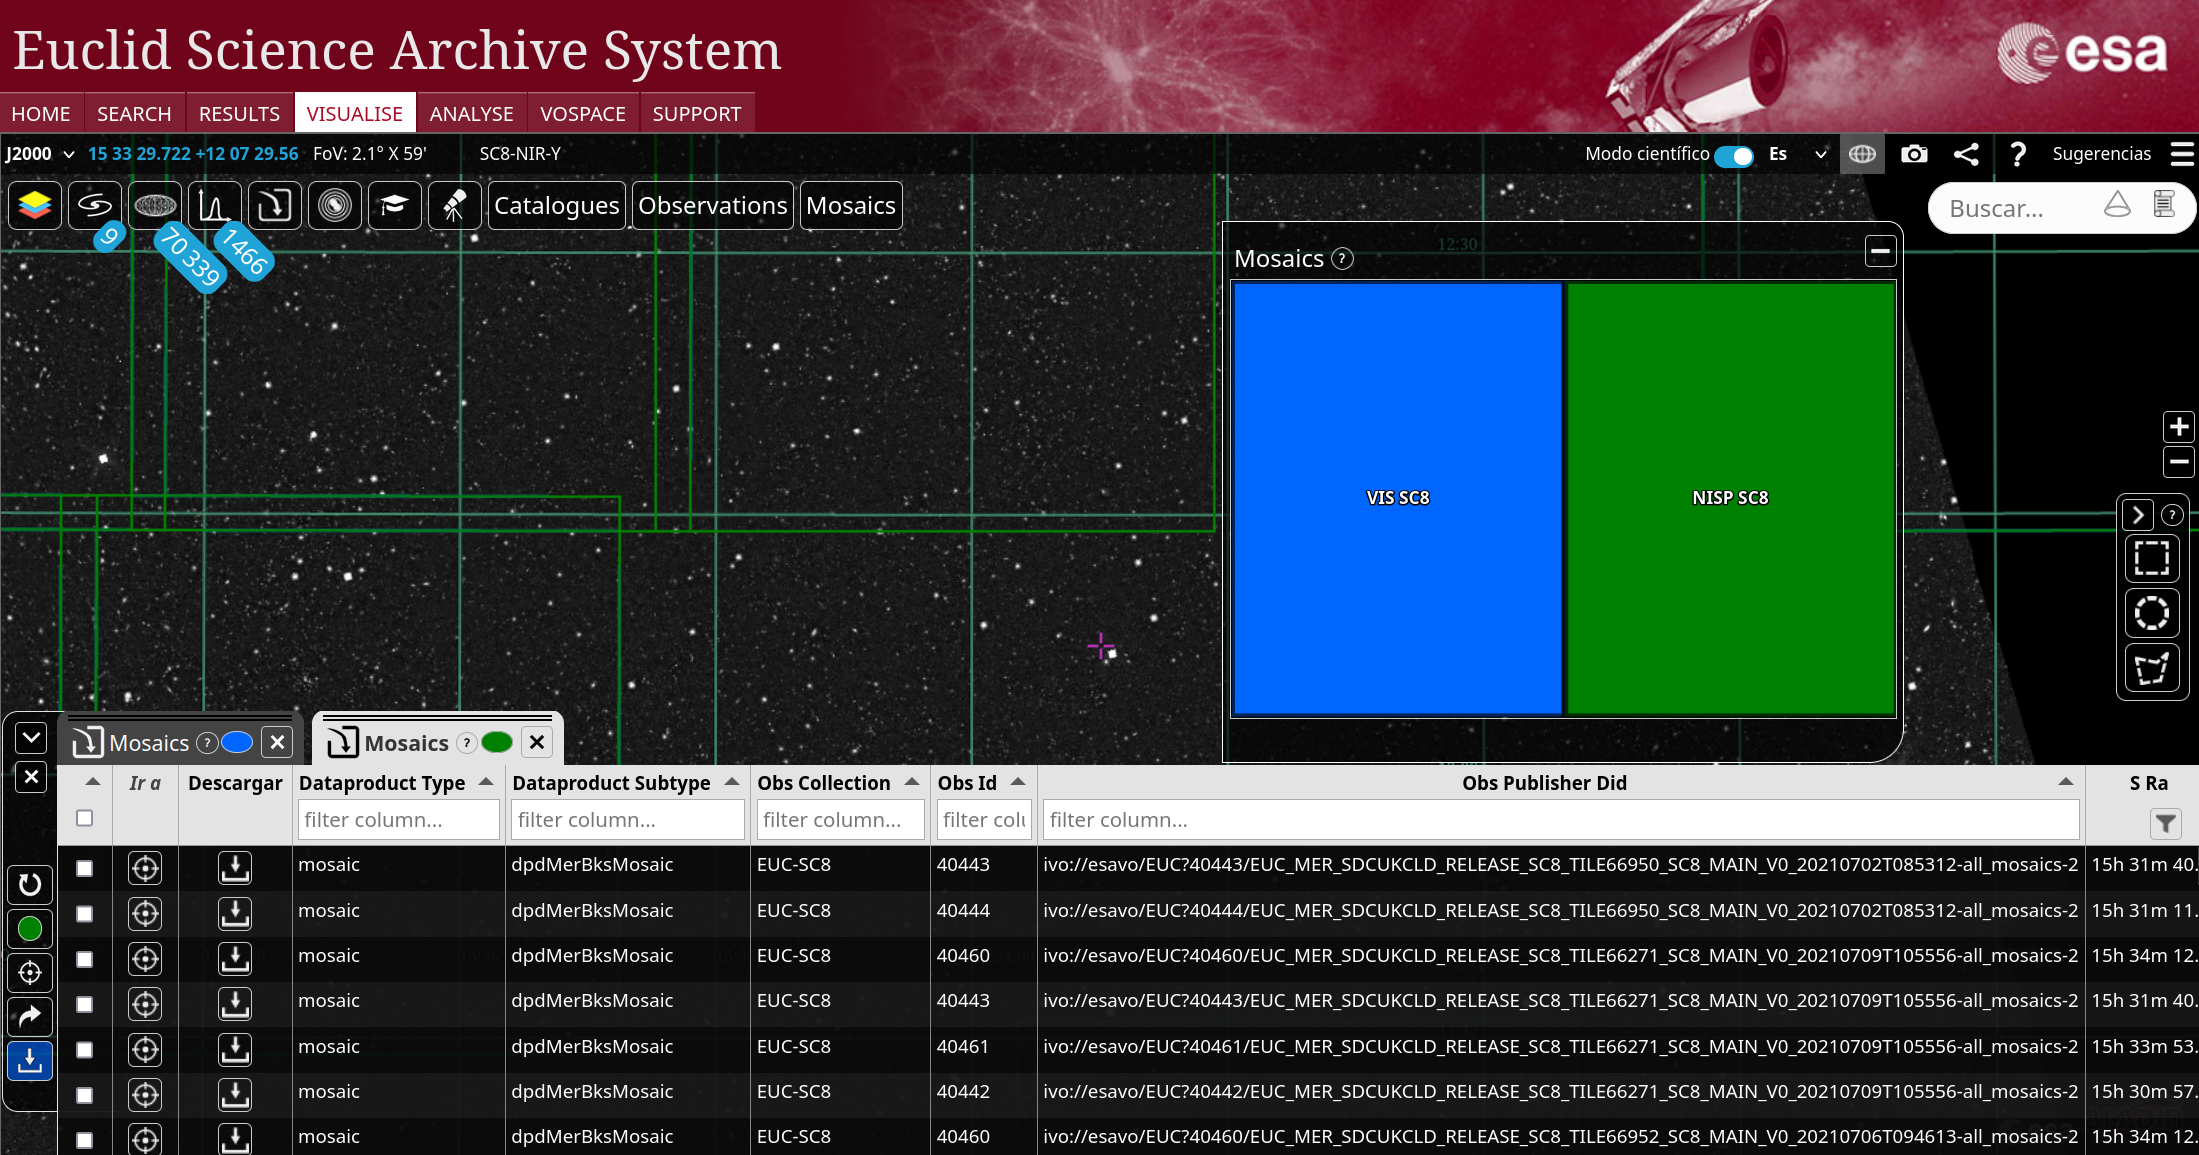Screen dimensions: 2199x1155
Task: Click the galaxy images toolbar icon
Action: click(95, 206)
